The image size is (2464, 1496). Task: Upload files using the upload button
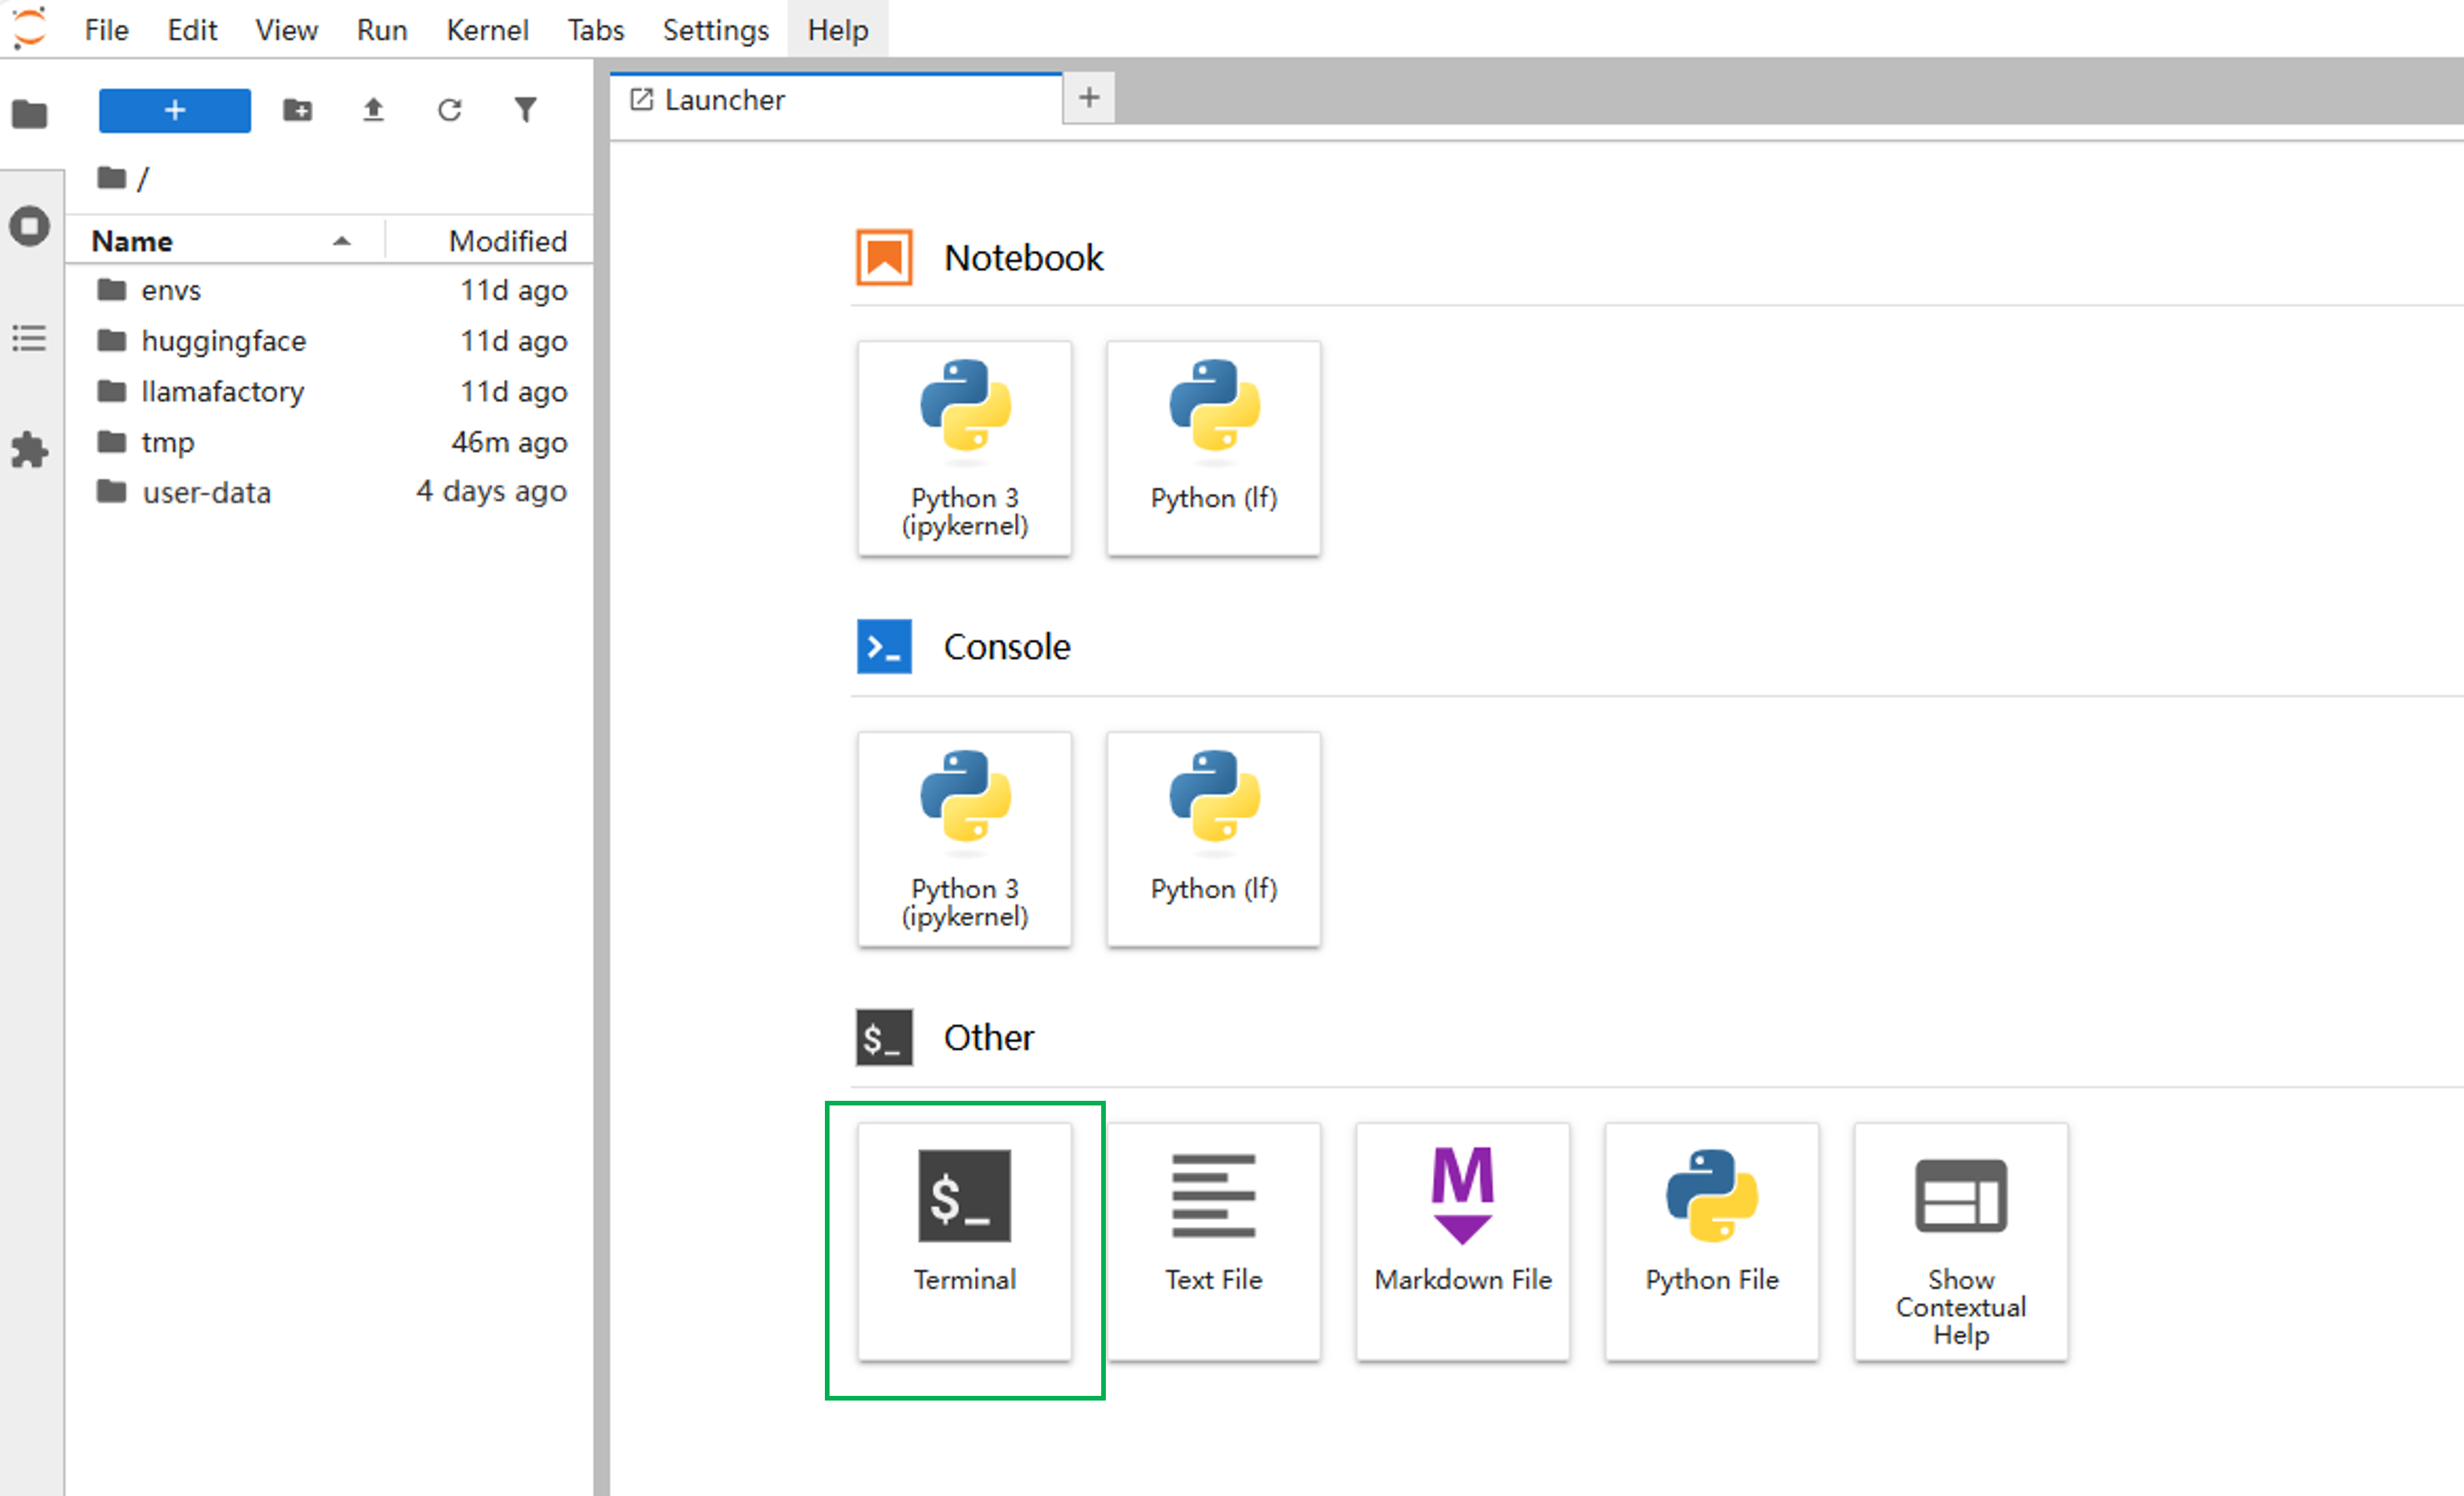(x=373, y=109)
